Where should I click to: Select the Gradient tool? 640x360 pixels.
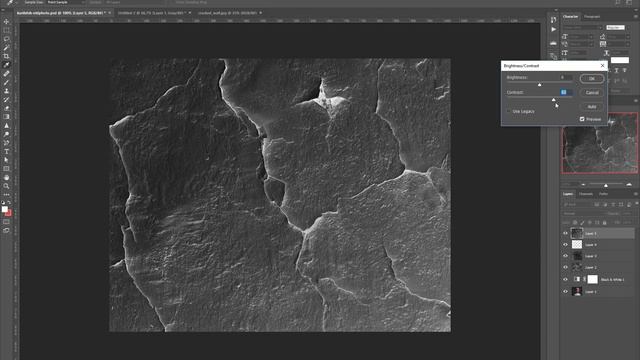[6, 117]
